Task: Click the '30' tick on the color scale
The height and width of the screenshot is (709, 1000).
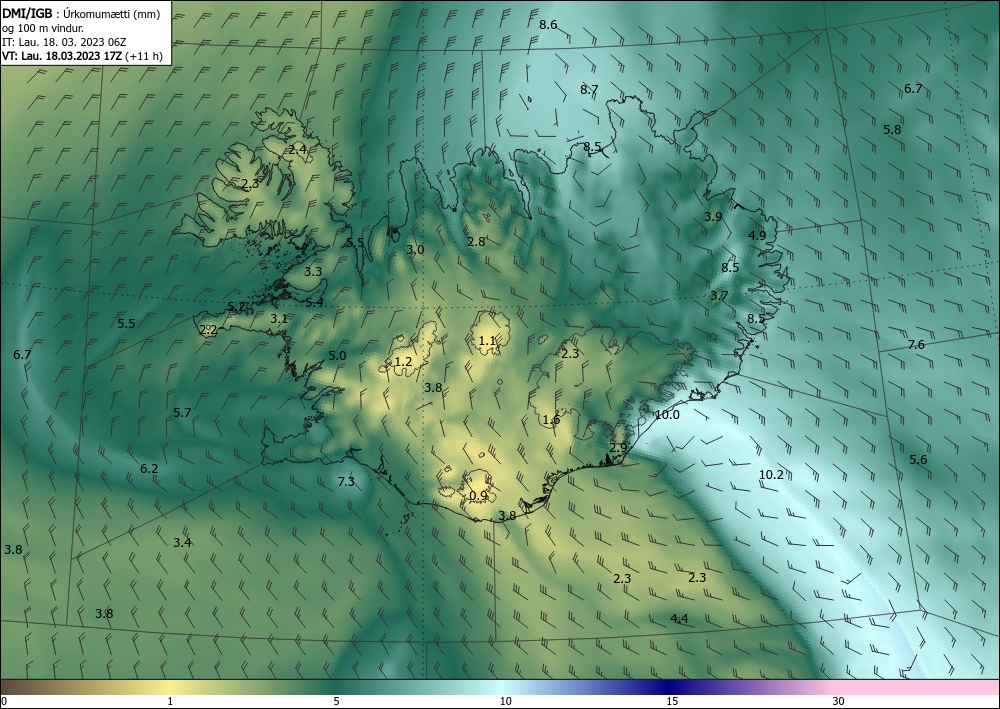Action: tap(839, 702)
